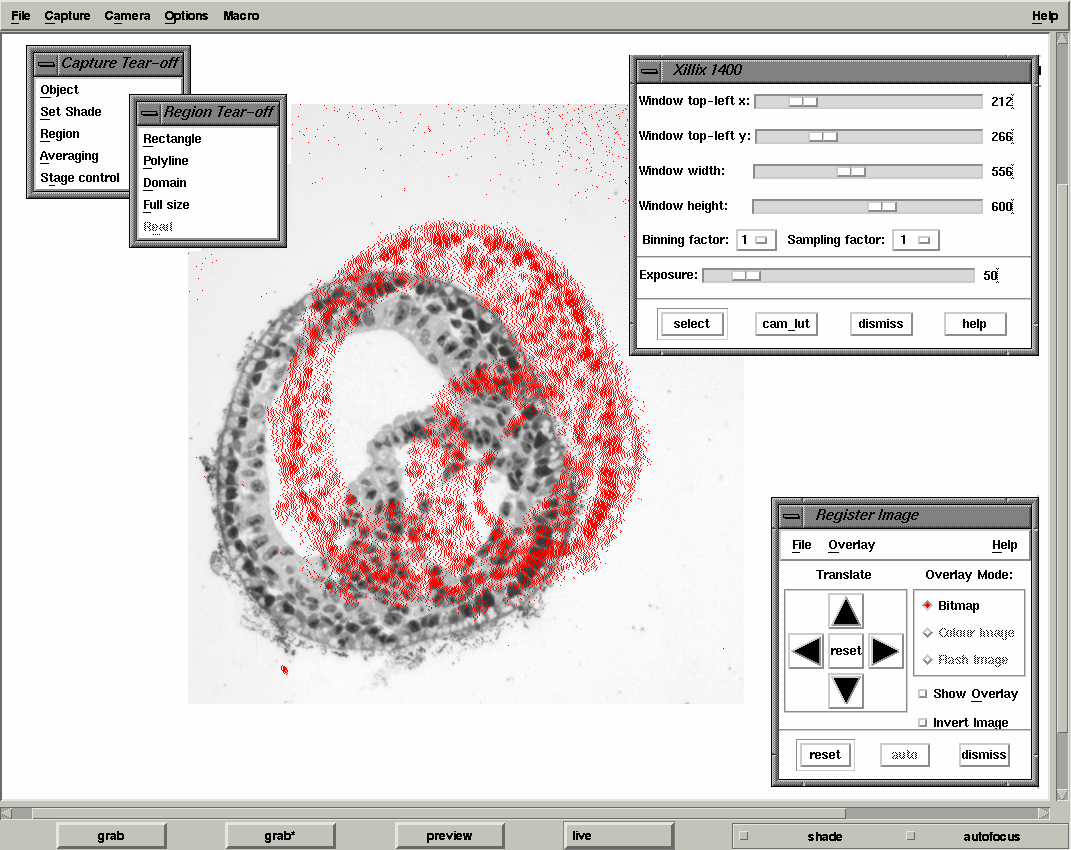Open the Camera menu

point(127,16)
